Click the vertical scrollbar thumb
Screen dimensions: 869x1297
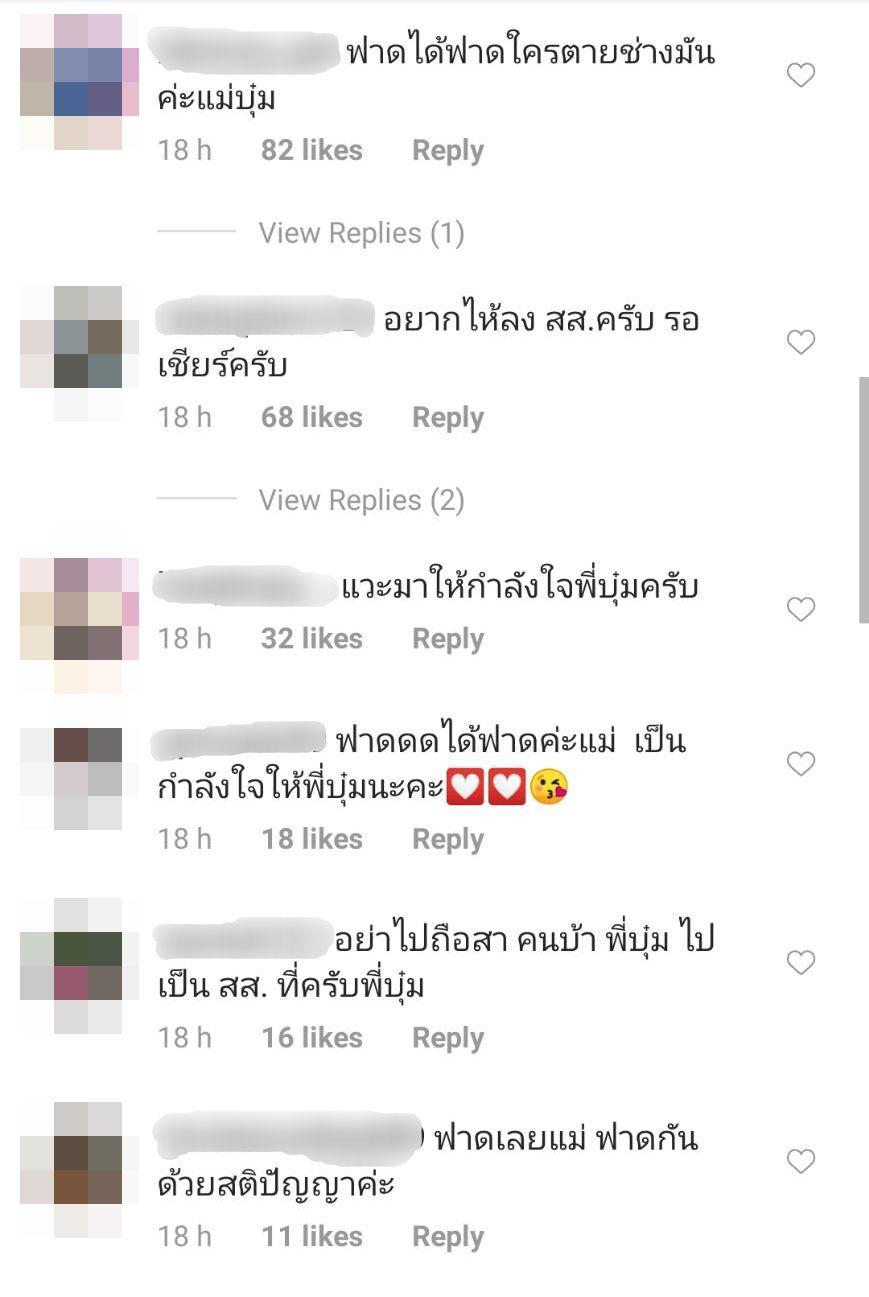coord(864,500)
